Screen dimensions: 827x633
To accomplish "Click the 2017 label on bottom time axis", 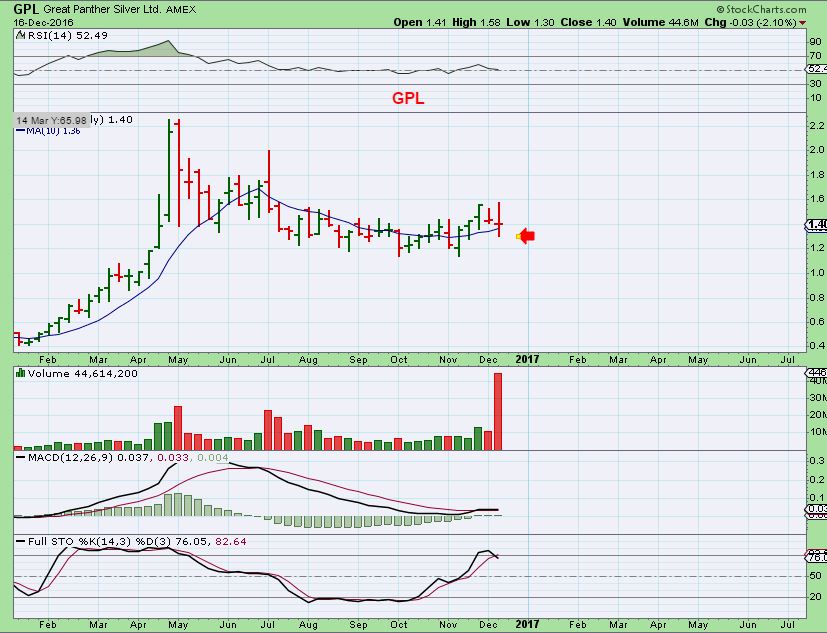I will point(527,625).
